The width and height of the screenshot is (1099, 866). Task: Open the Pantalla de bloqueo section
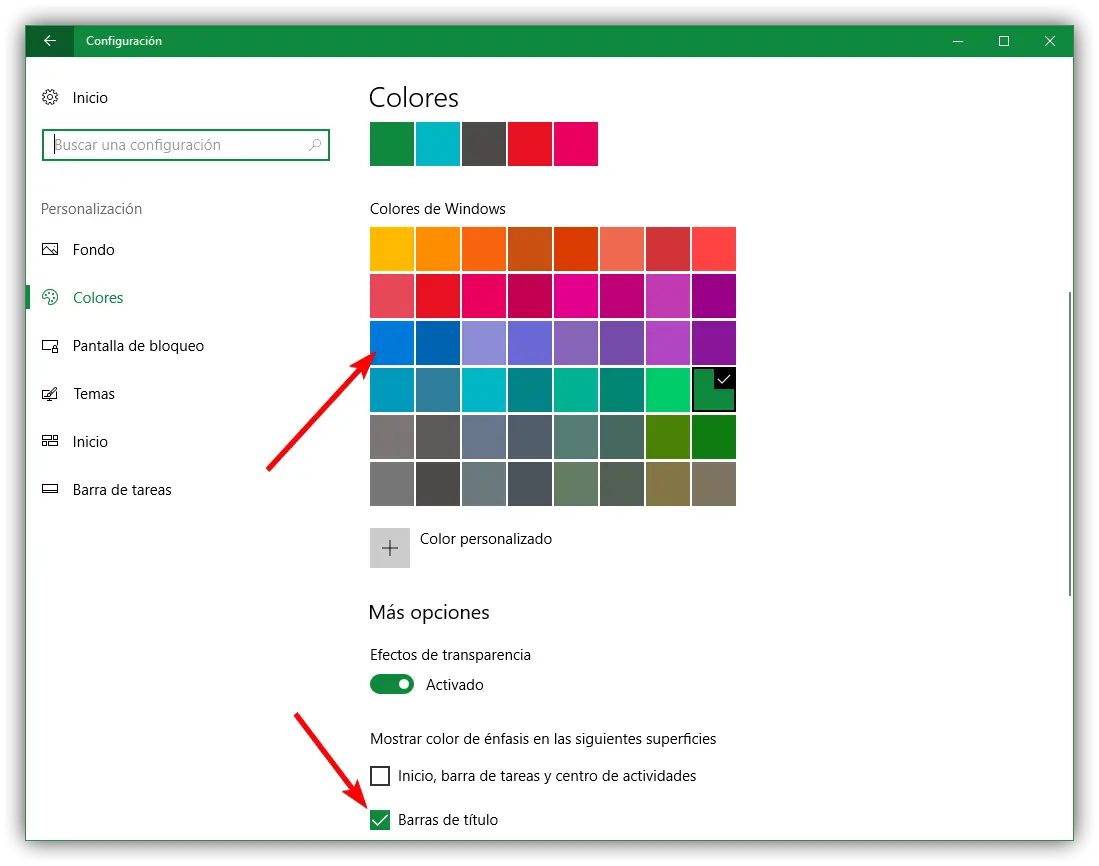138,346
